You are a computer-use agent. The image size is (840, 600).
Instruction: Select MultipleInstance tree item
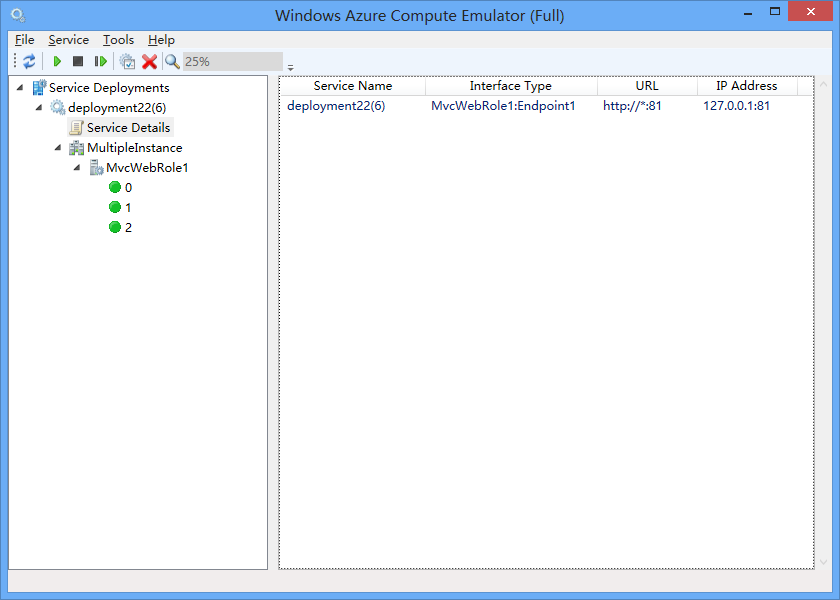pyautogui.click(x=134, y=148)
